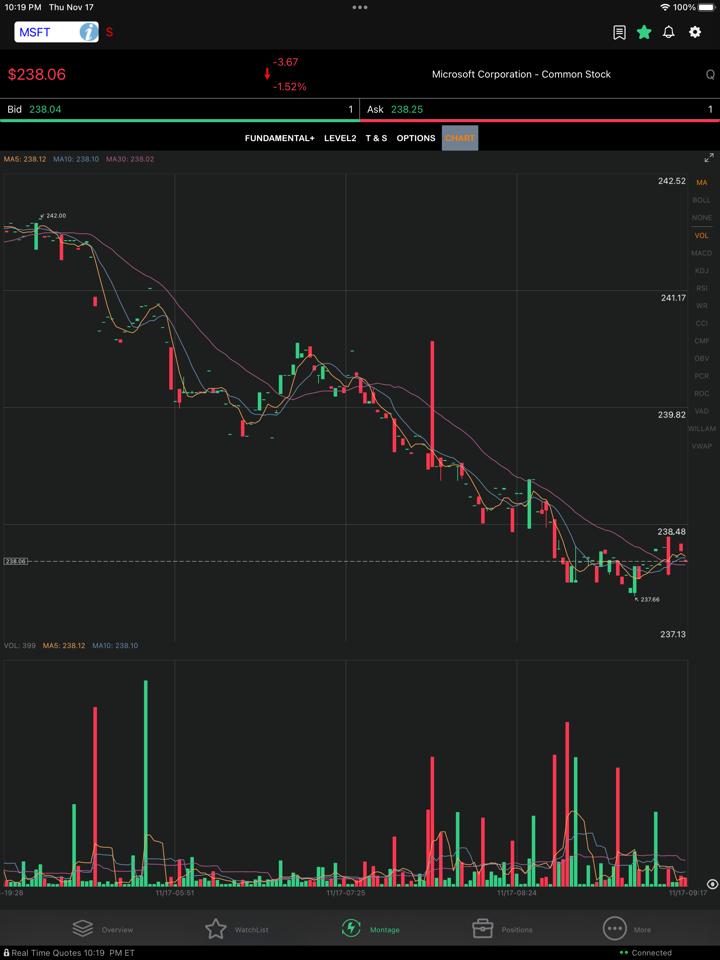Open settings gear icon
This screenshot has width=720, height=960.
click(x=695, y=32)
